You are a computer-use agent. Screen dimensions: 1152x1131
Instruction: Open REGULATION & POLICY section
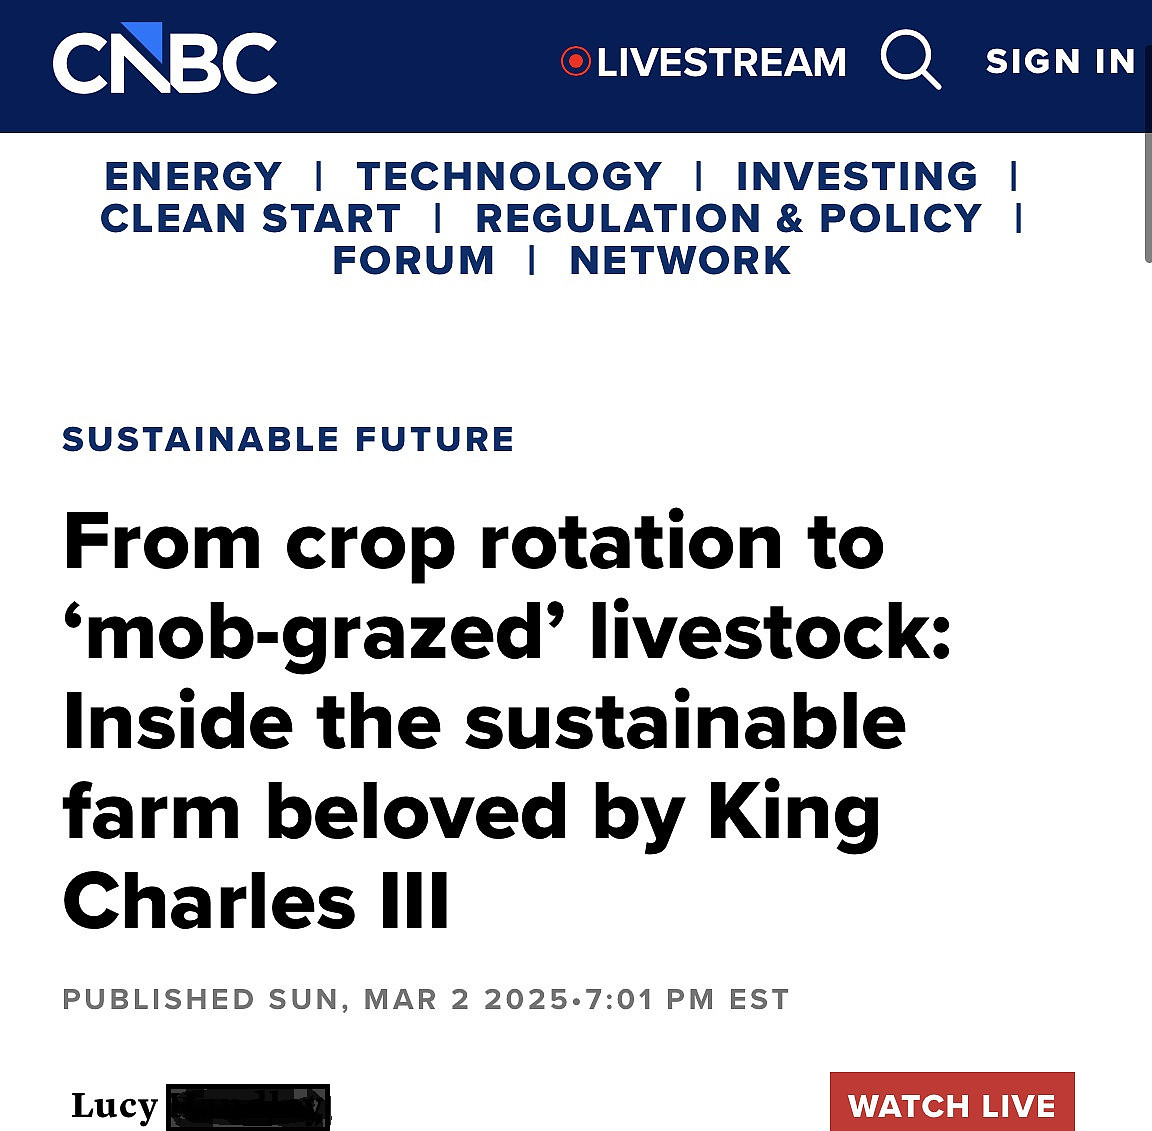click(728, 218)
